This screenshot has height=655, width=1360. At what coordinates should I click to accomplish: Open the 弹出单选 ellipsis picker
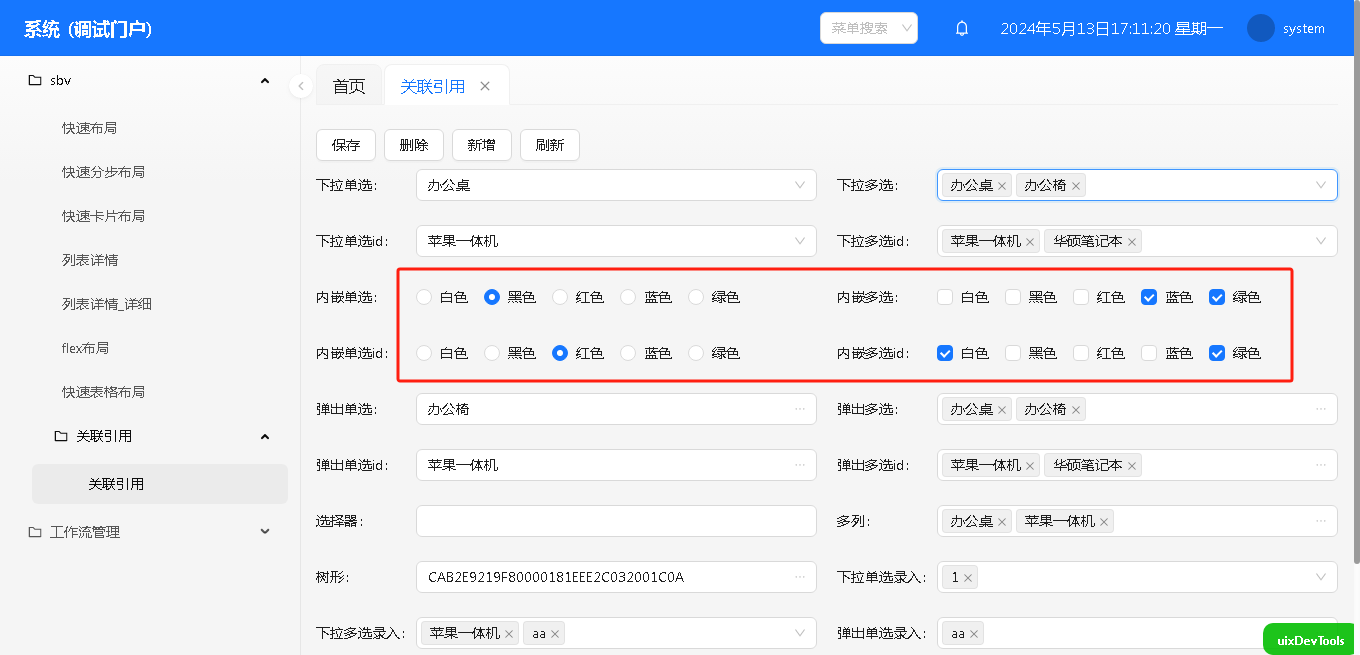tap(800, 409)
